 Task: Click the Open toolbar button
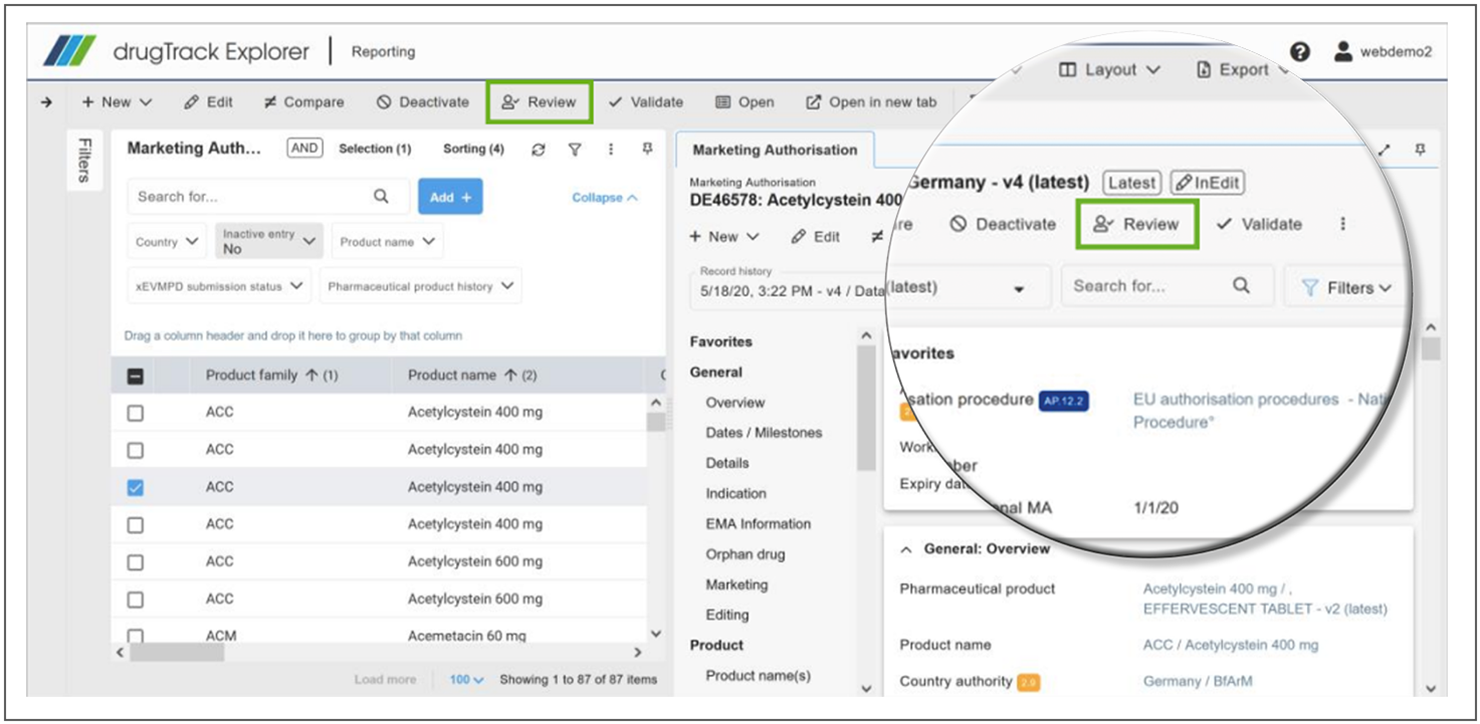coord(745,102)
